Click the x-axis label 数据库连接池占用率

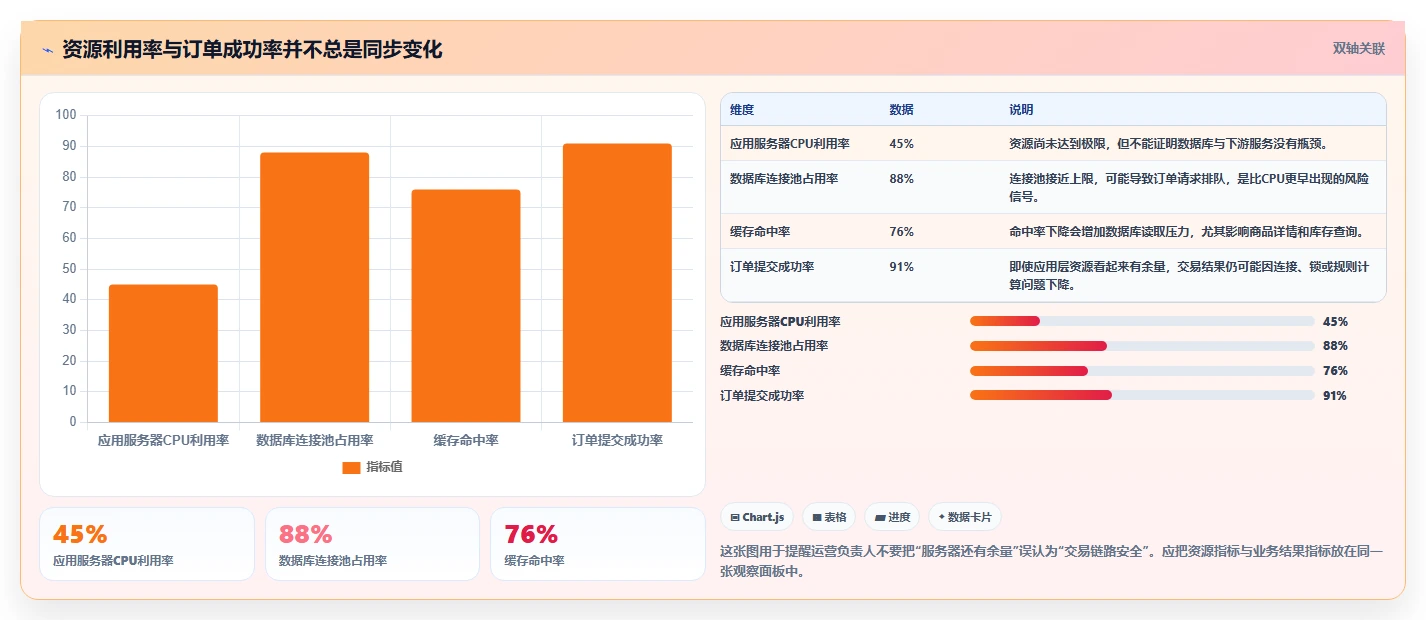pyautogui.click(x=314, y=440)
